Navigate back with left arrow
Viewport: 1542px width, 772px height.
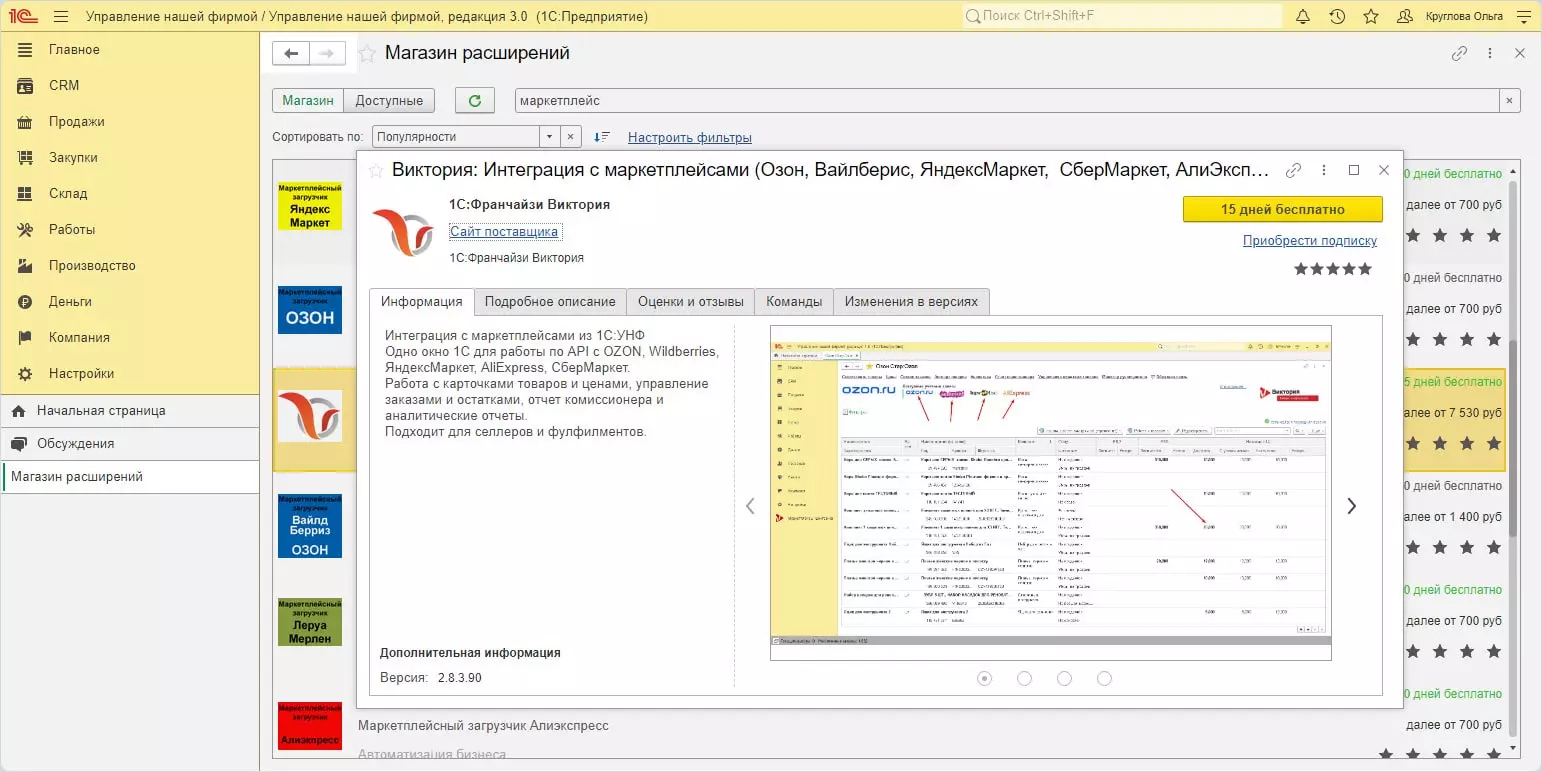291,54
